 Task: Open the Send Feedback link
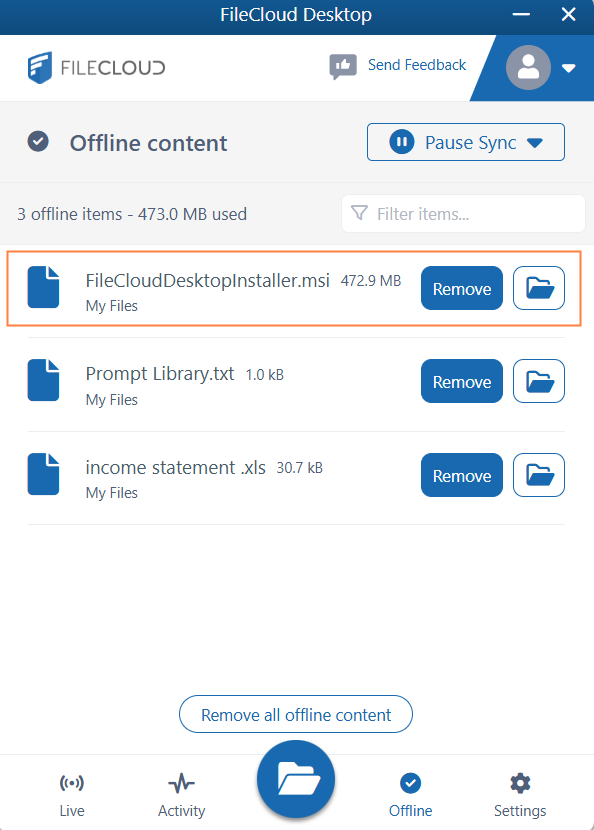pos(417,65)
